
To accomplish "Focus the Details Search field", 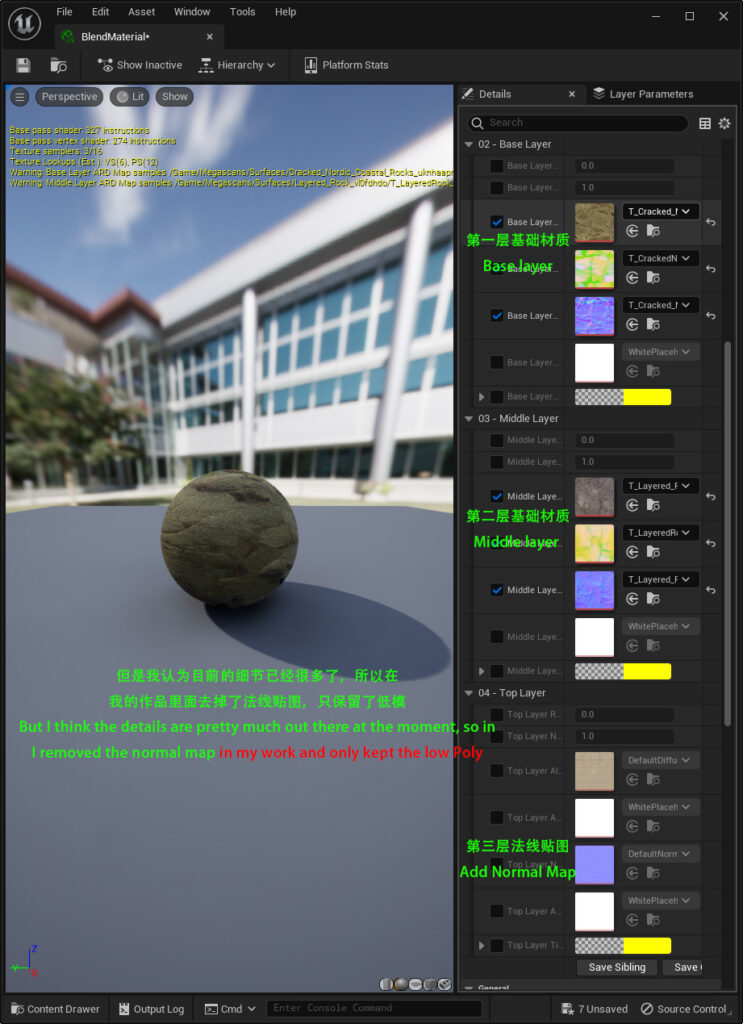I will pos(578,123).
